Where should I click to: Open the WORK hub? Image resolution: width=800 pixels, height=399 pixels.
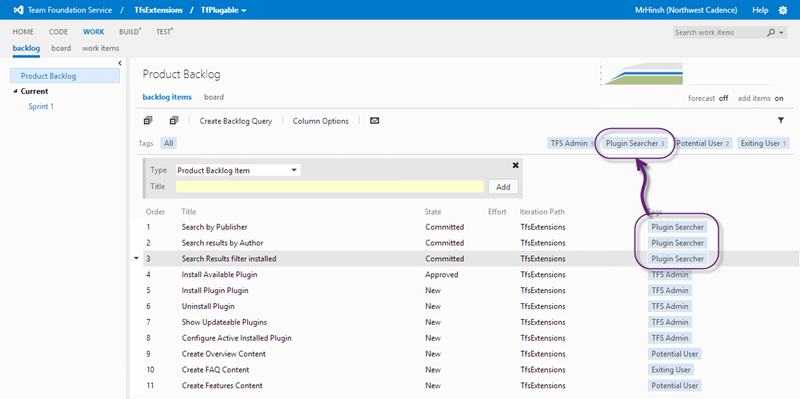(x=93, y=32)
